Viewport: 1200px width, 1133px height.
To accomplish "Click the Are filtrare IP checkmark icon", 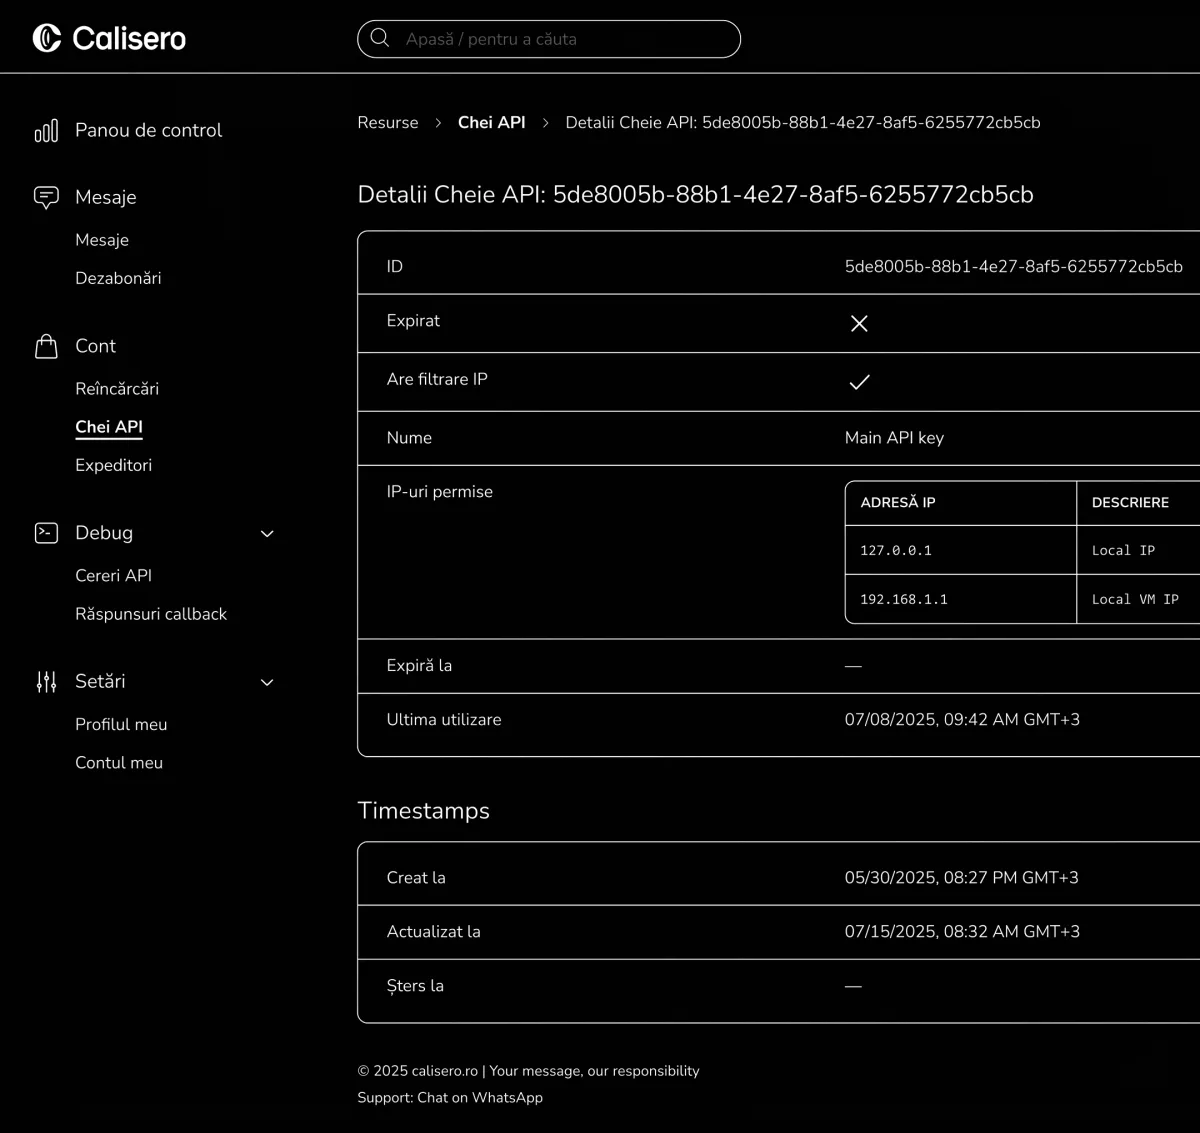I will 859,382.
